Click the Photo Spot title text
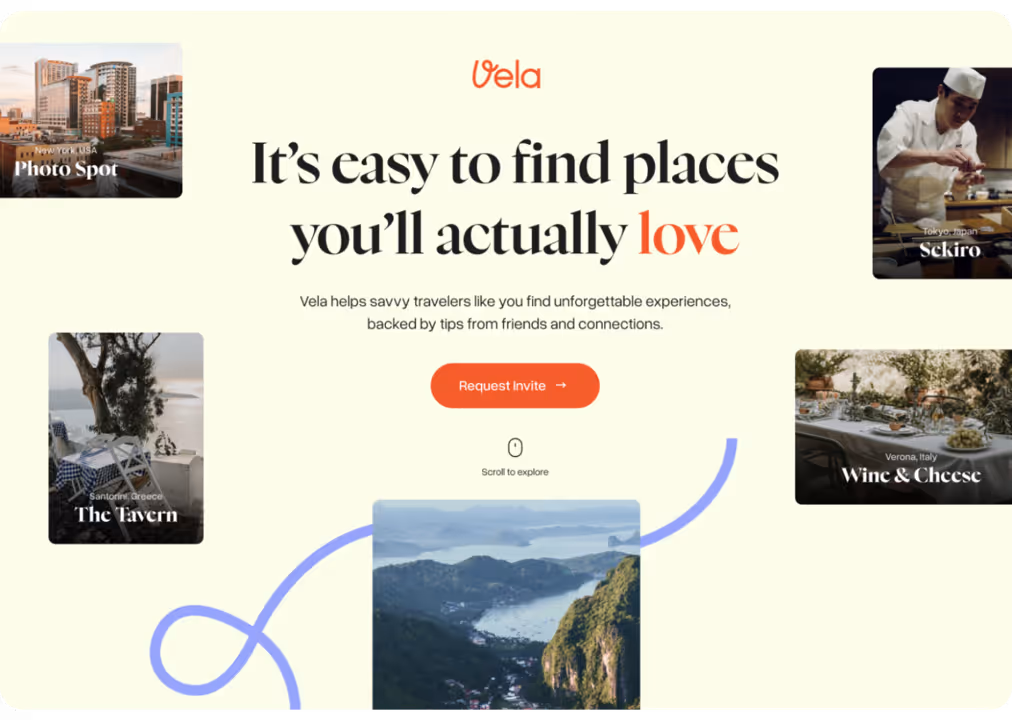Screen dimensions: 1012x720 pos(66,169)
